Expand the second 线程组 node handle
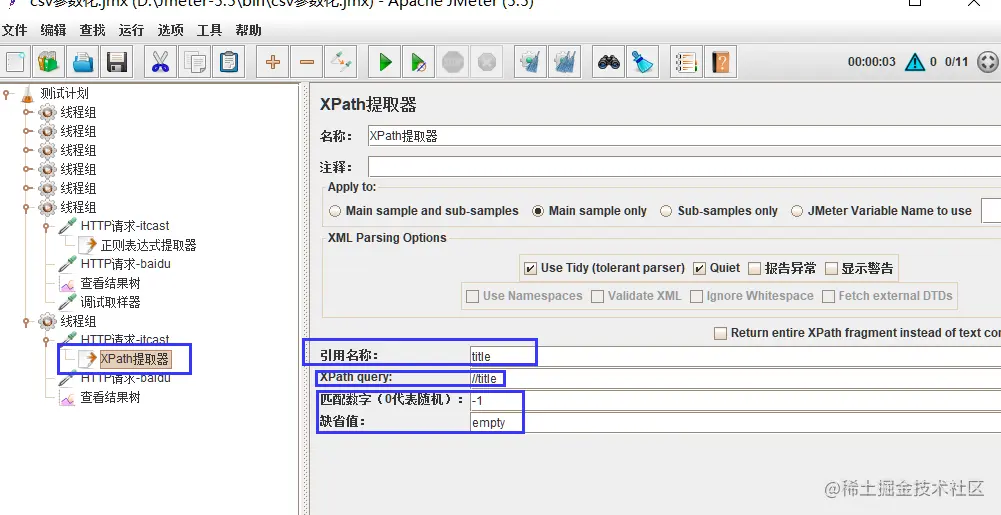 (x=27, y=131)
